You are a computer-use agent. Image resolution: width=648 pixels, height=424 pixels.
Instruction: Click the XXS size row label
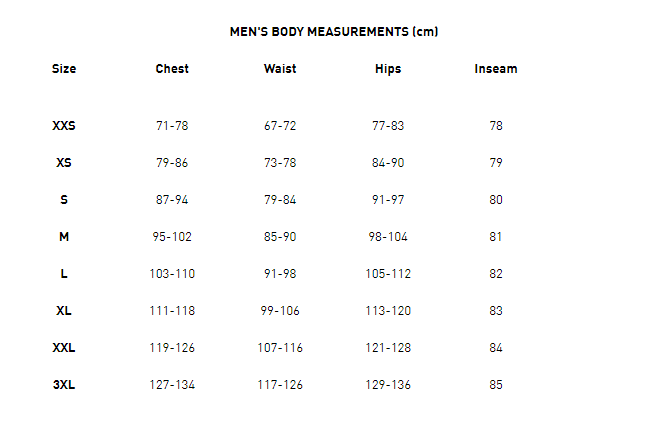[x=64, y=126]
